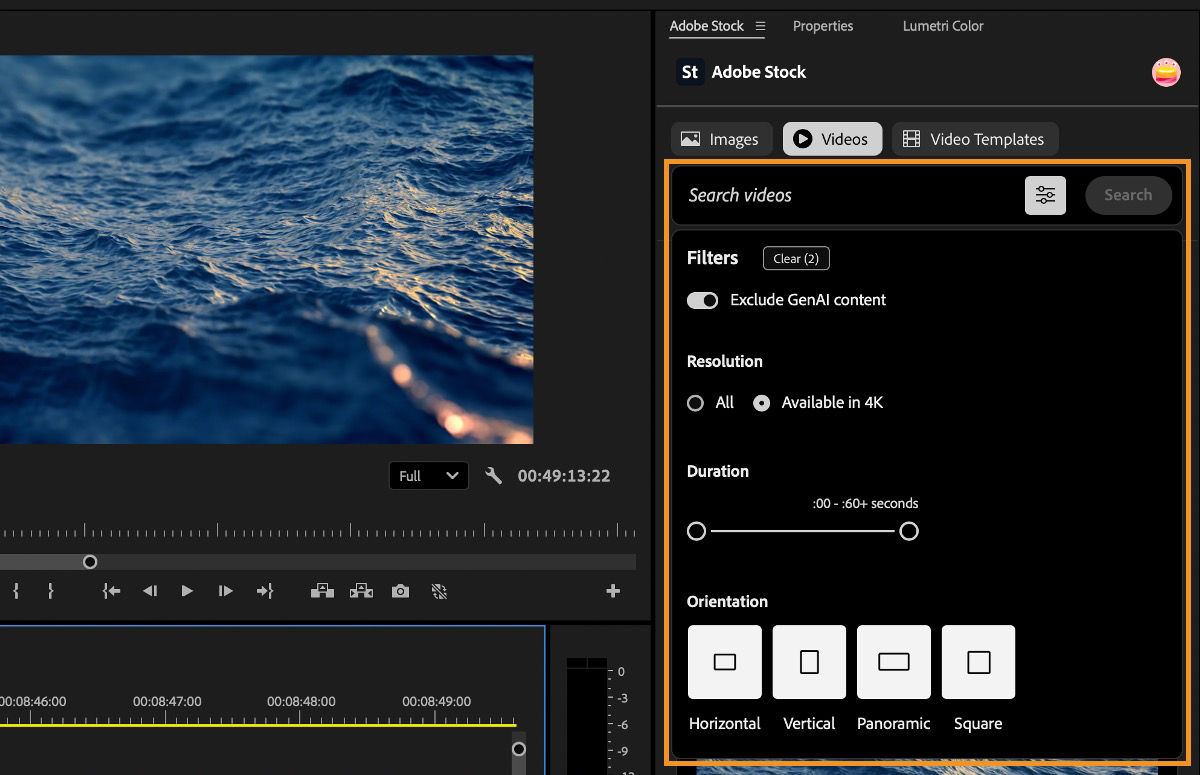Click the Lift icon in transport controls
This screenshot has width=1200, height=775.
[322, 591]
